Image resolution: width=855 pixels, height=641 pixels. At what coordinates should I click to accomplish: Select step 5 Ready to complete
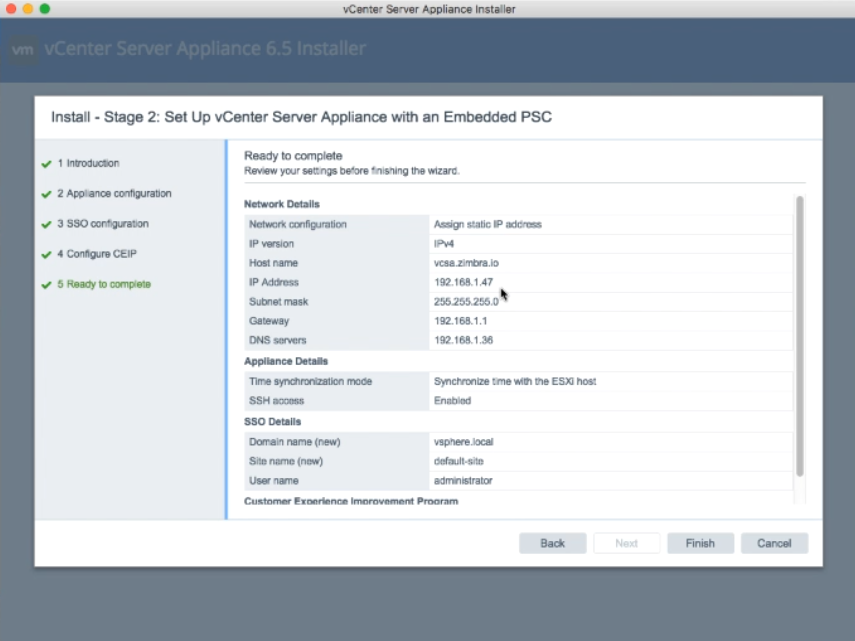click(x=104, y=284)
